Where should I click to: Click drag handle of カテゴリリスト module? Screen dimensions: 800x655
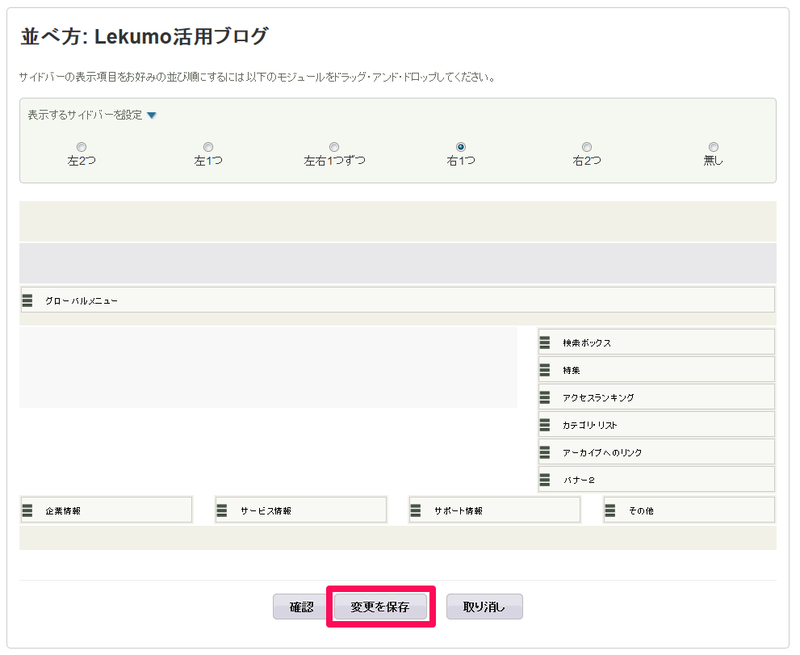click(545, 425)
